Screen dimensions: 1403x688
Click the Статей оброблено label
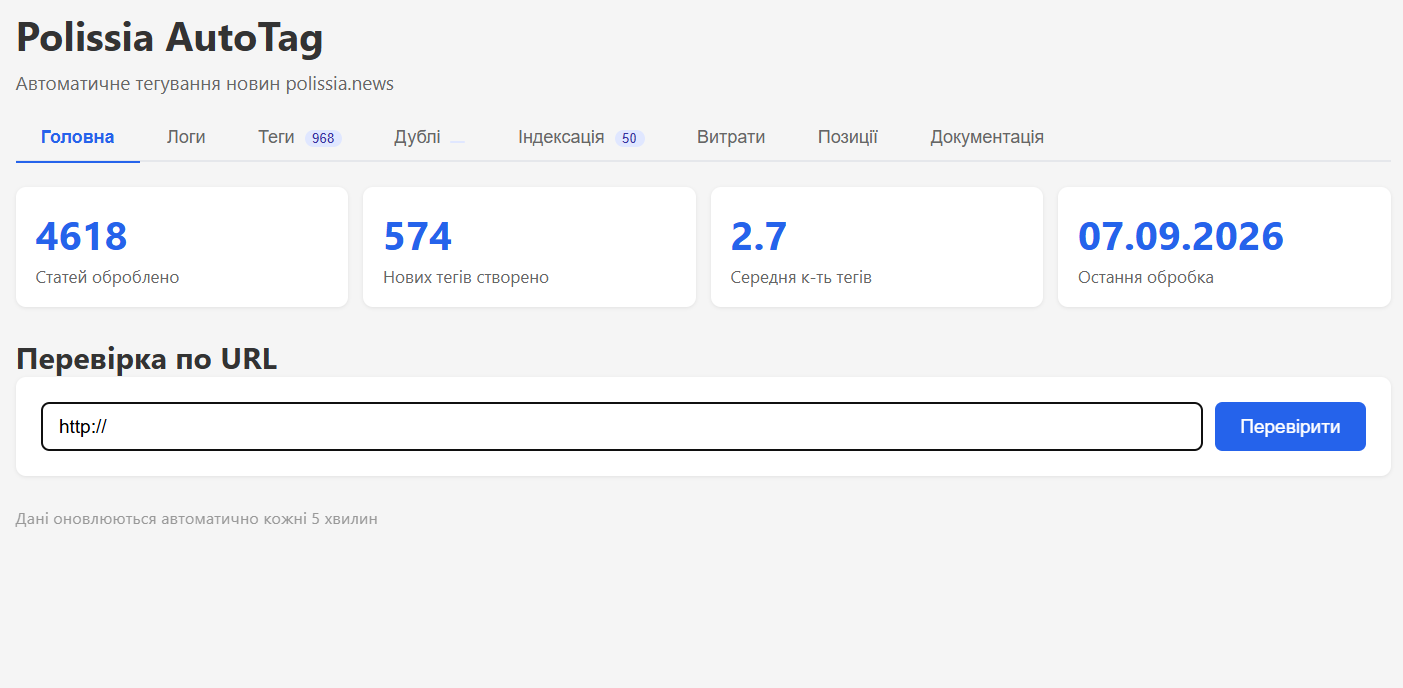pyautogui.click(x=107, y=277)
